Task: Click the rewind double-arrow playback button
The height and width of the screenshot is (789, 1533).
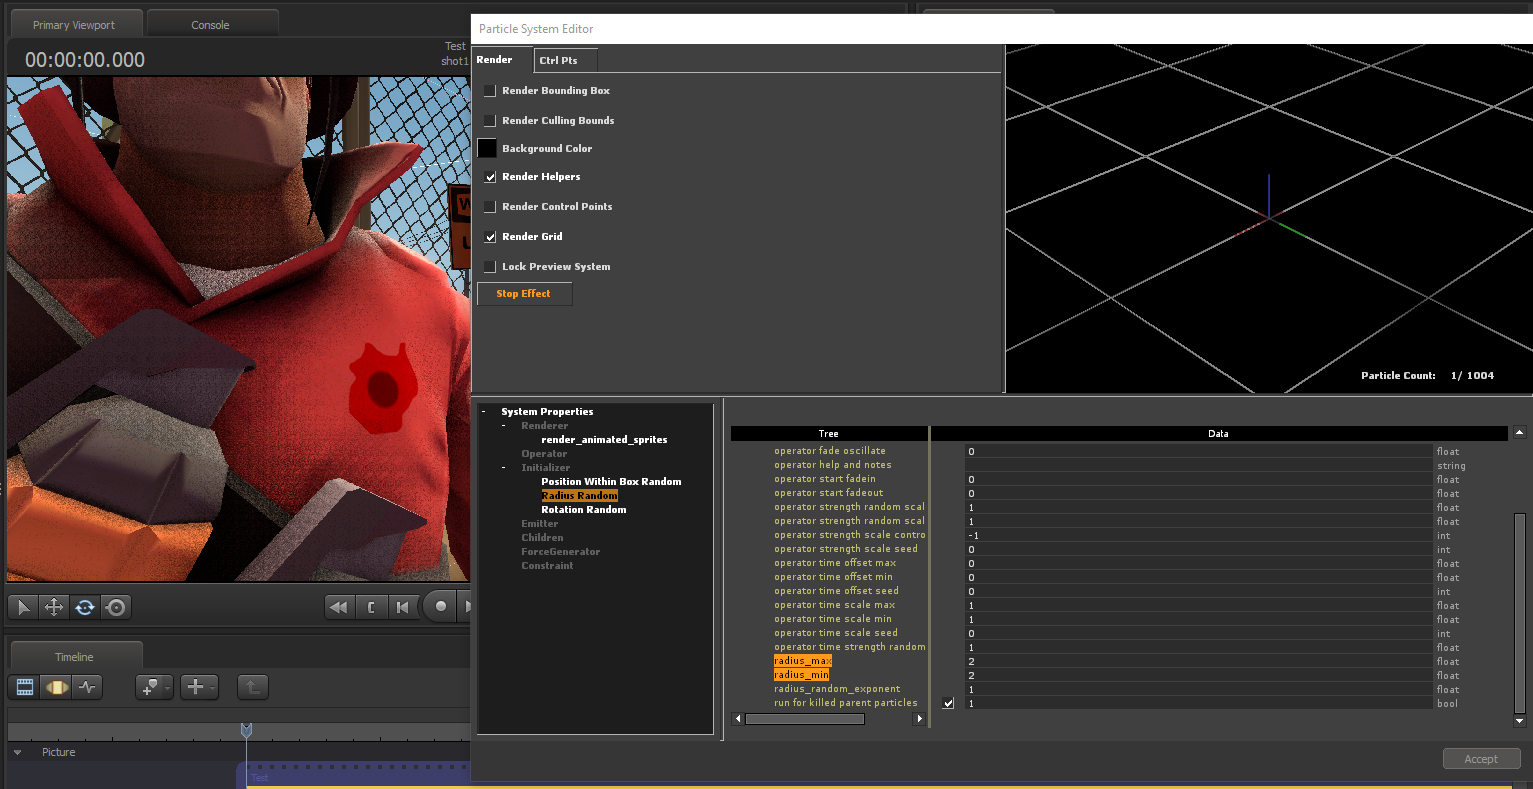Action: [340, 607]
